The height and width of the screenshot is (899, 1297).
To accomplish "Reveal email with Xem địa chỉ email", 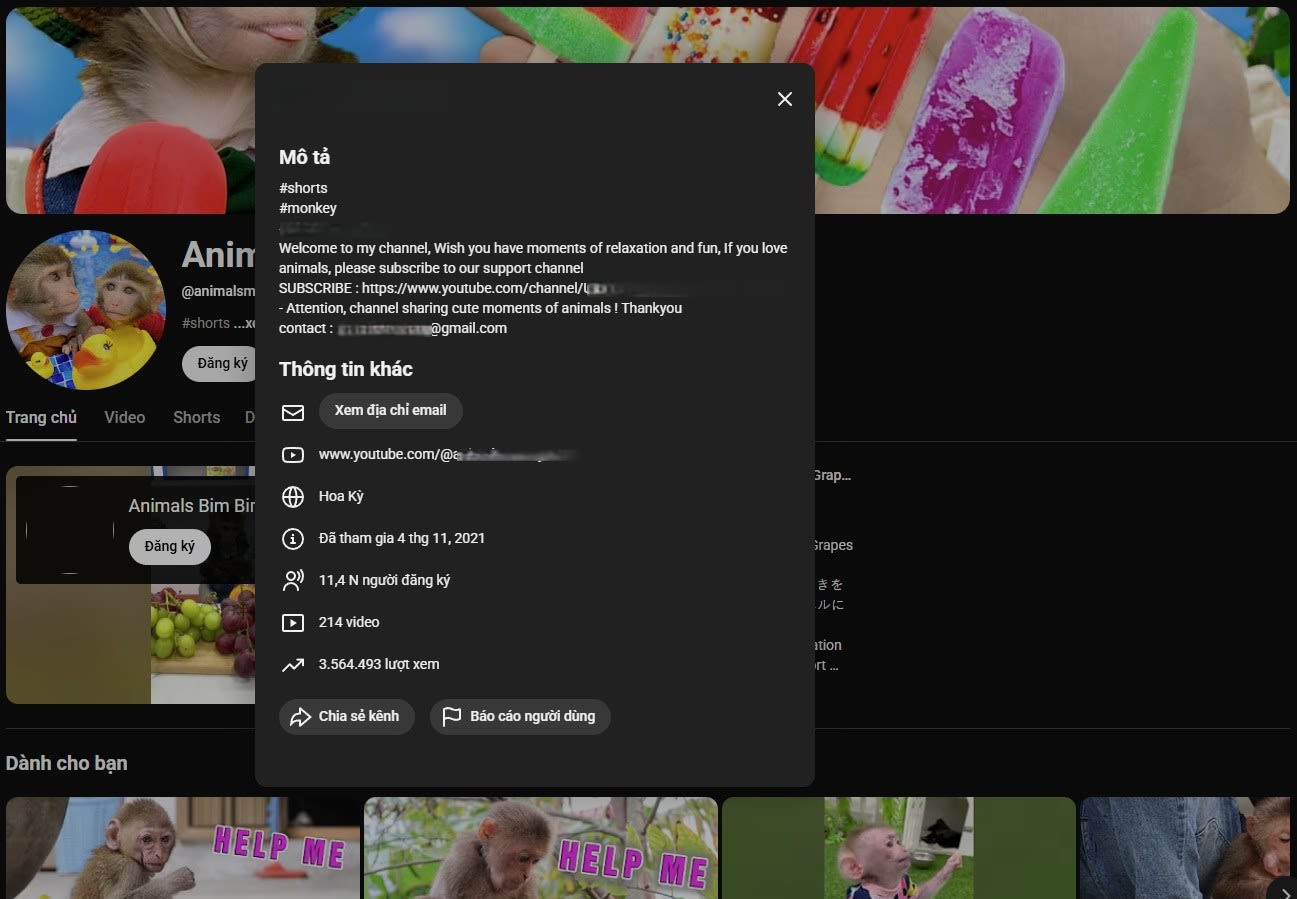I will 391,411.
